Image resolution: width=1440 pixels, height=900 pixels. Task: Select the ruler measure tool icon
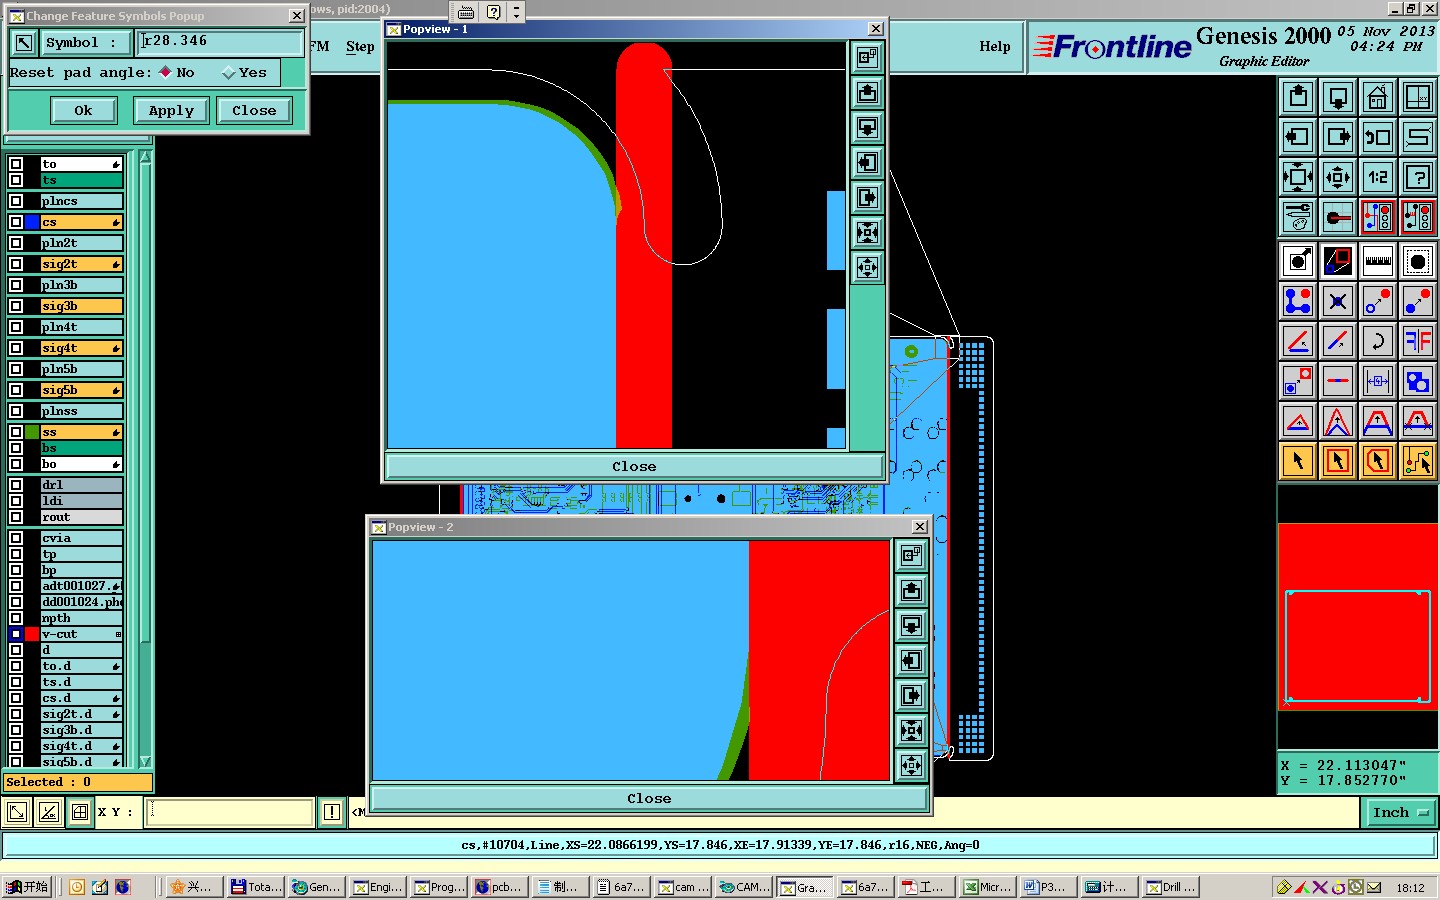[x=1378, y=261]
